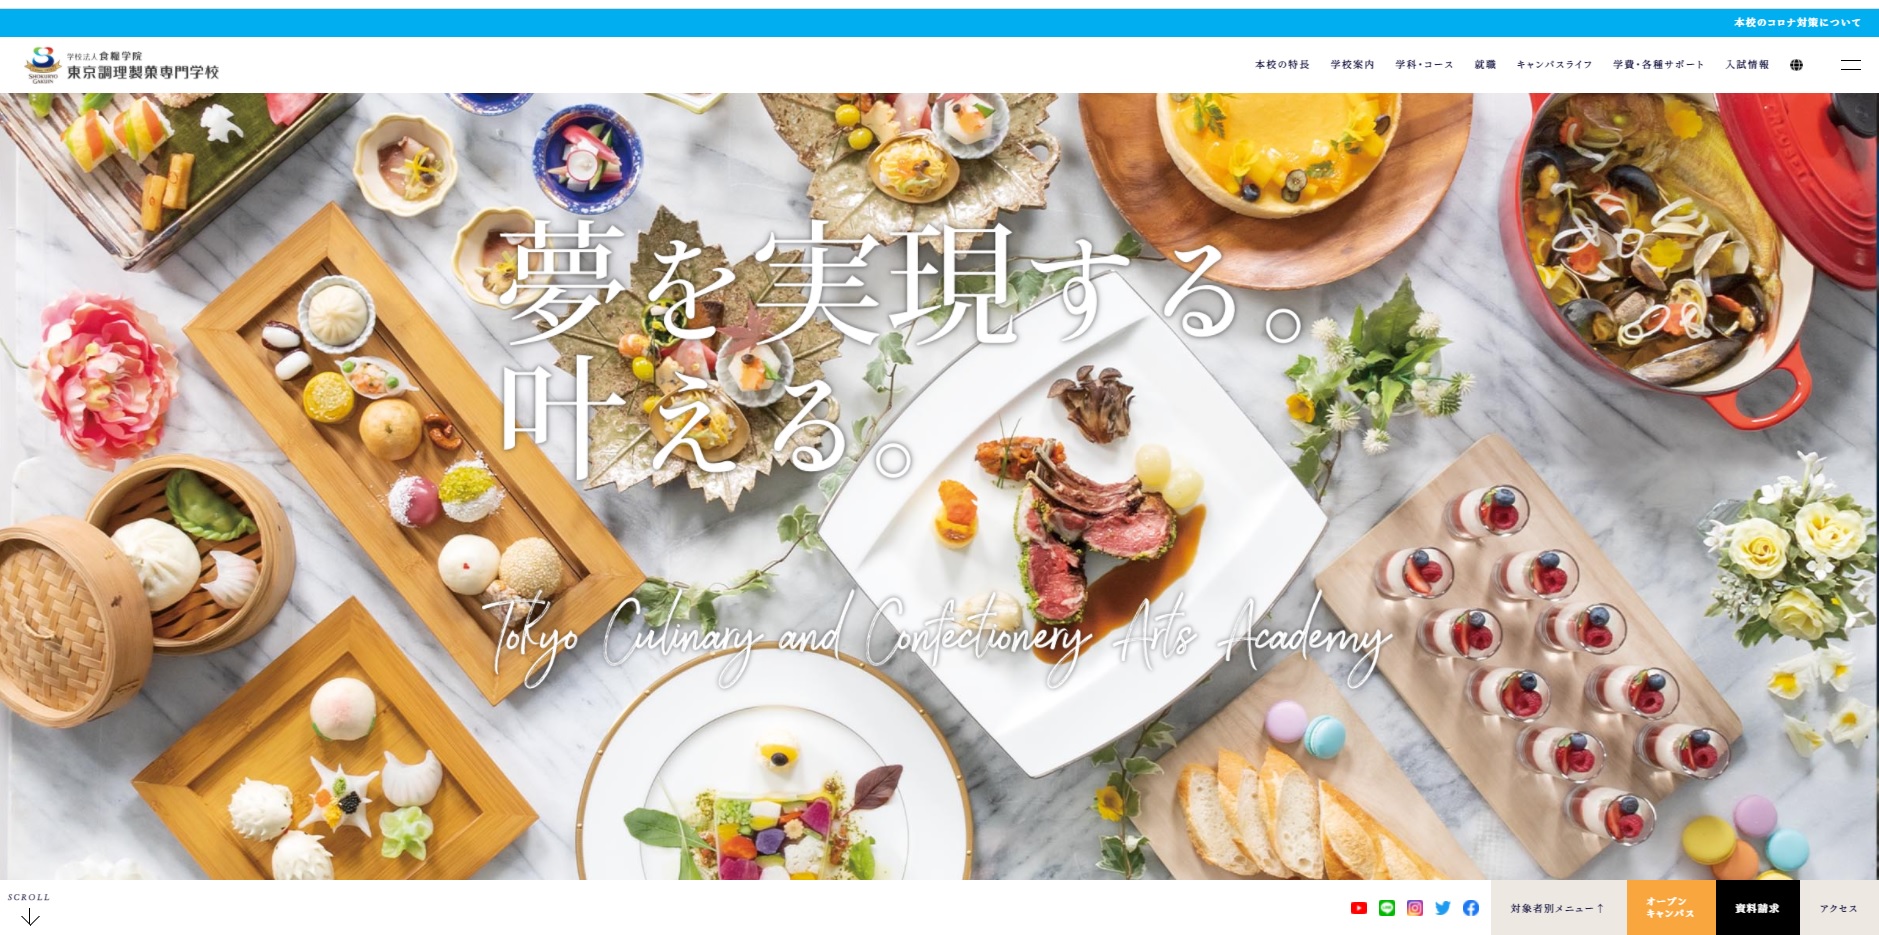Expand the 対象者別メニュー menu

pyautogui.click(x=1558, y=908)
